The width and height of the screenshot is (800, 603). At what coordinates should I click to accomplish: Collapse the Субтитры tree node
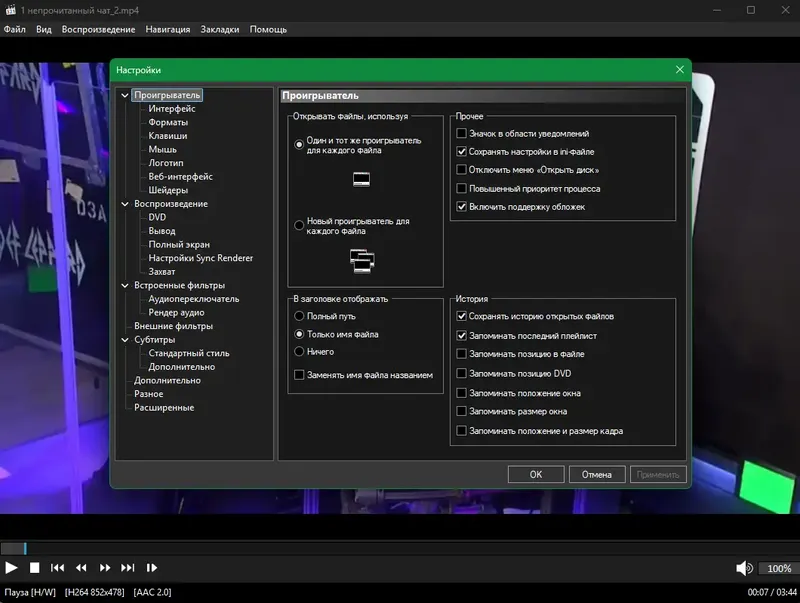tap(124, 339)
